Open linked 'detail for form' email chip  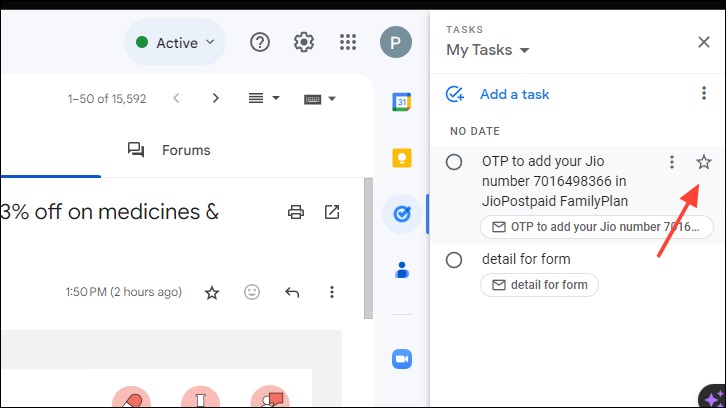(539, 285)
